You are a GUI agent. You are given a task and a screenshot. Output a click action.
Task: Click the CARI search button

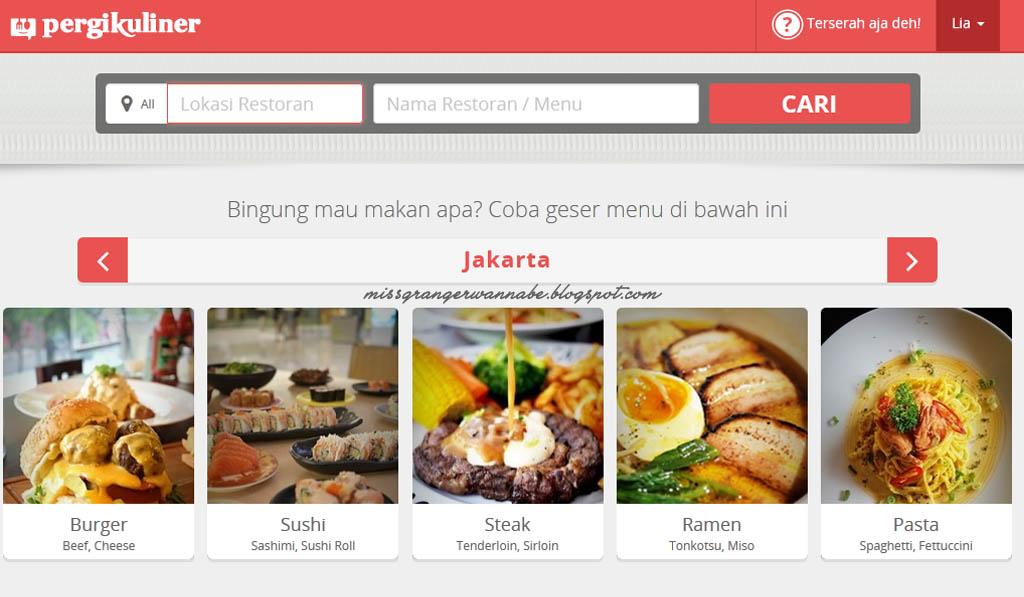(x=809, y=104)
